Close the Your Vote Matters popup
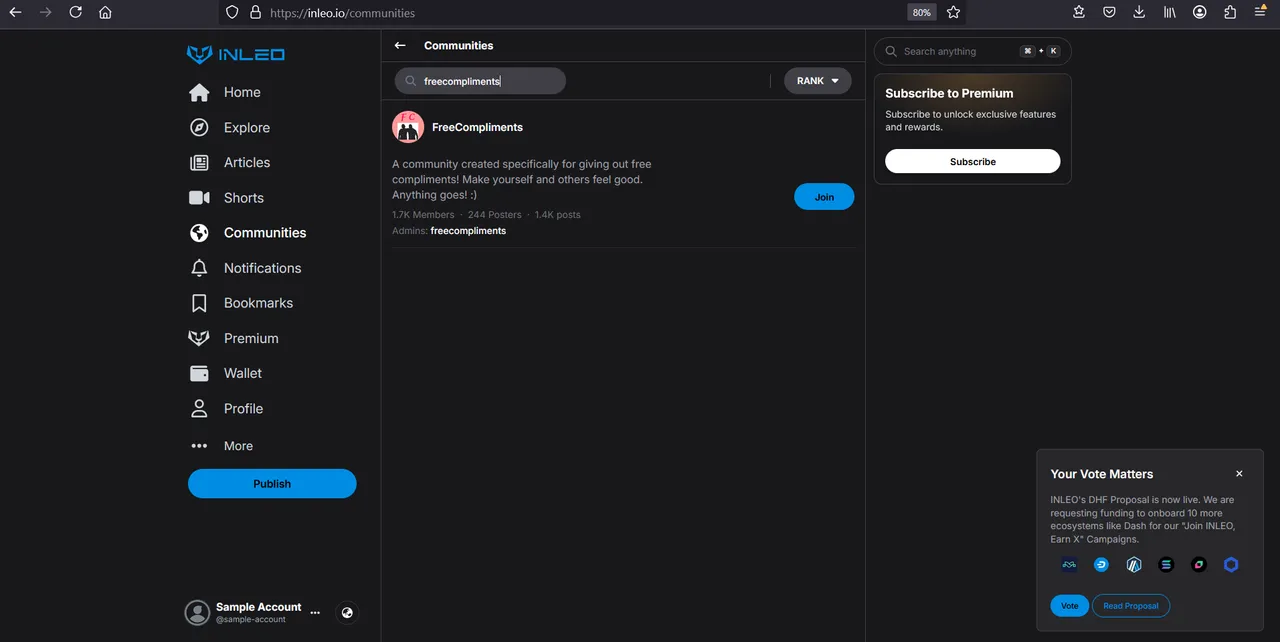 click(1239, 474)
